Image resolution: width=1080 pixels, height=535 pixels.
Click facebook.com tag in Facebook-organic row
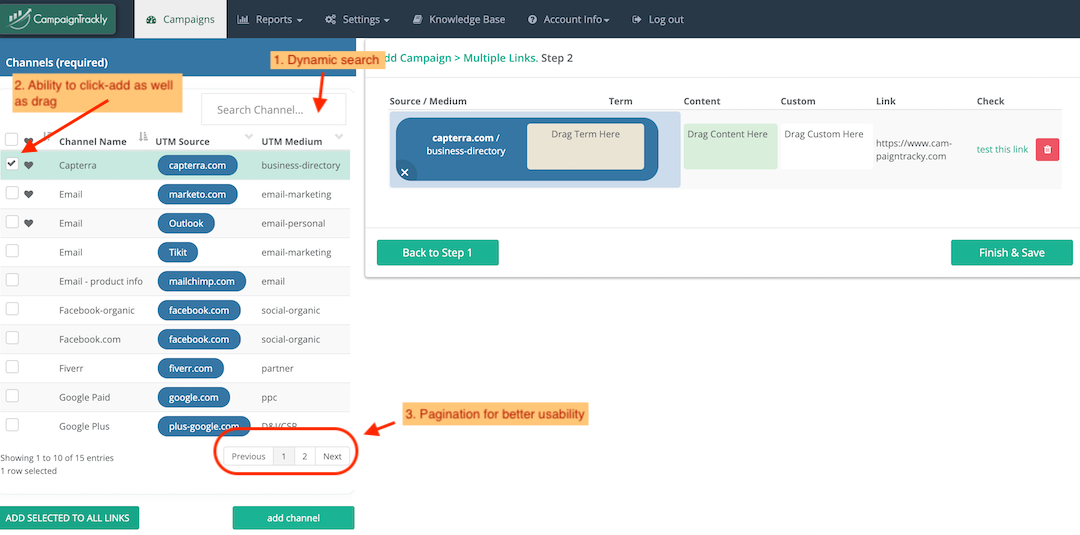[x=199, y=310]
